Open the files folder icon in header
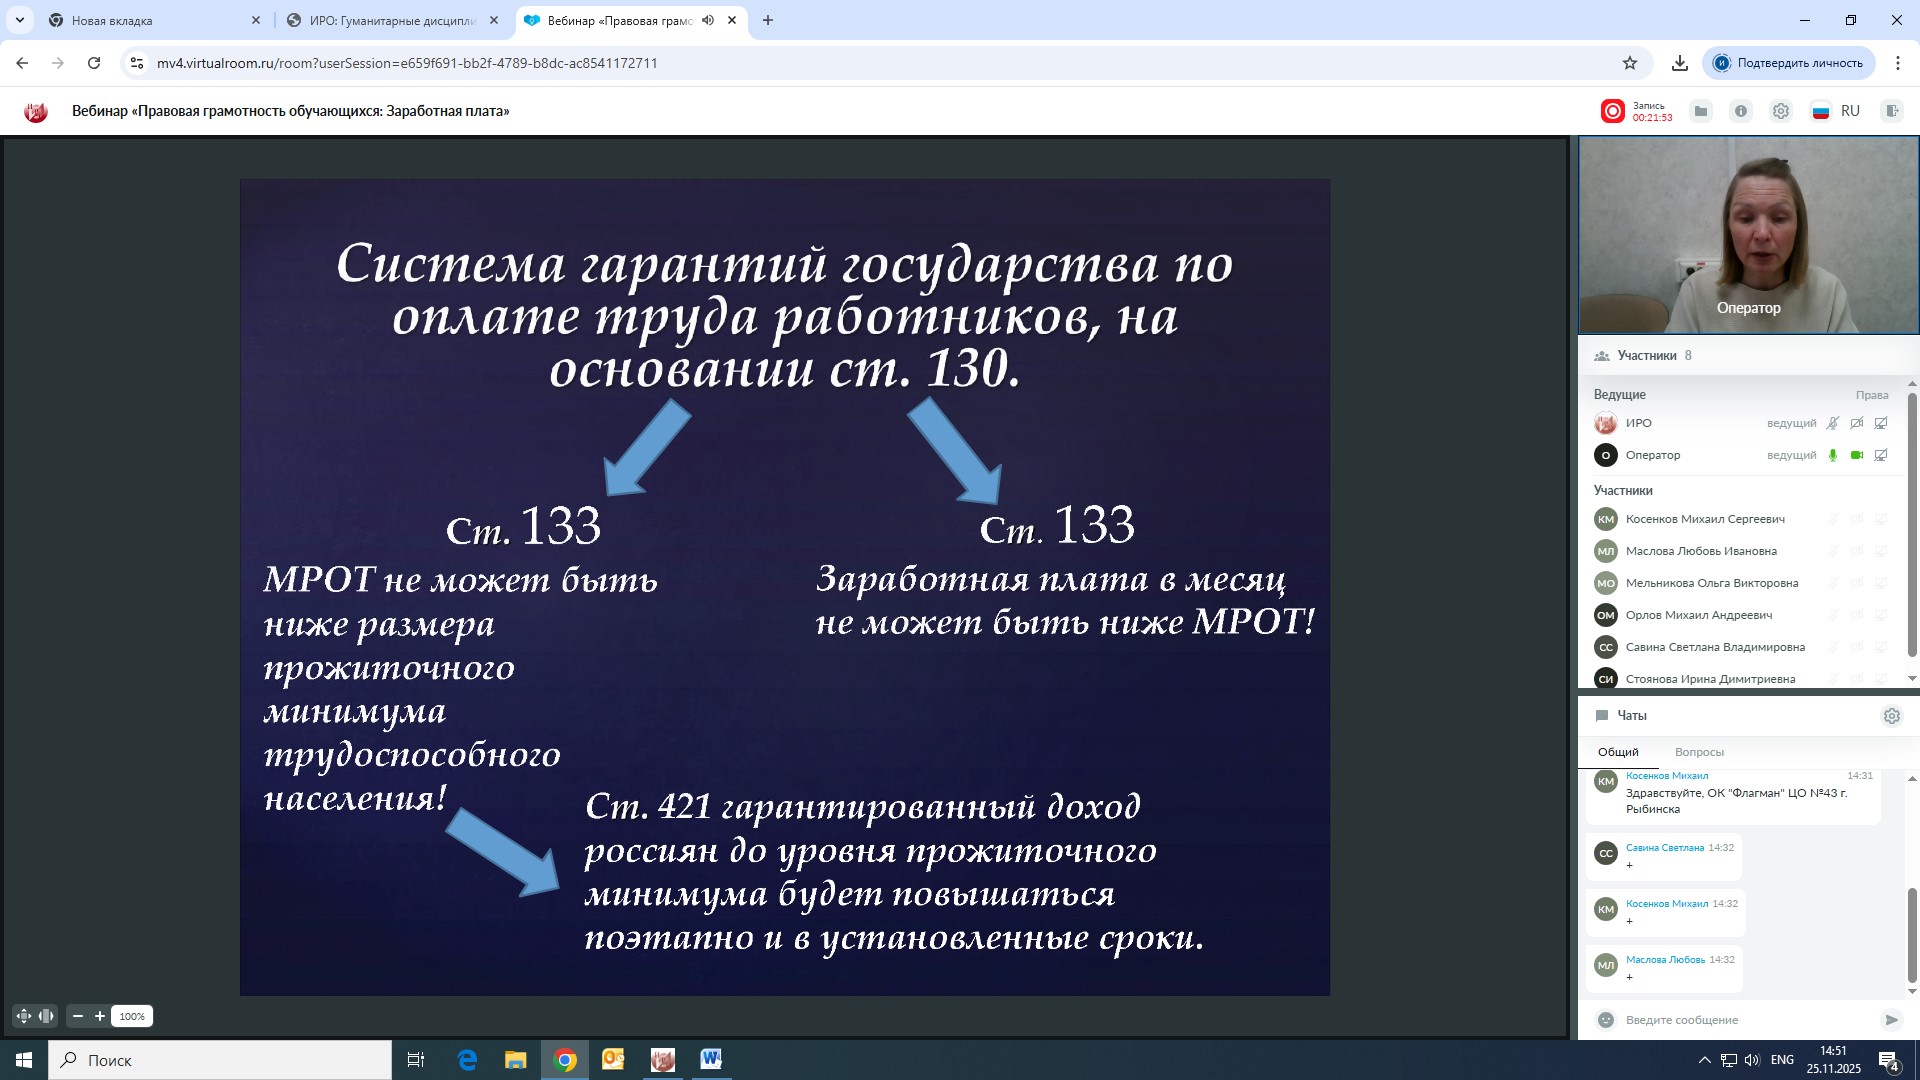1920x1080 pixels. tap(1700, 111)
